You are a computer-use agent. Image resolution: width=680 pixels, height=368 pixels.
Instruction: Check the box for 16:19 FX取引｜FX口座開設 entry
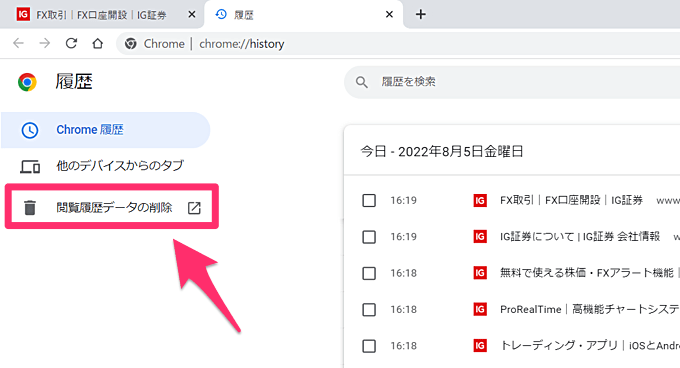[x=369, y=200]
